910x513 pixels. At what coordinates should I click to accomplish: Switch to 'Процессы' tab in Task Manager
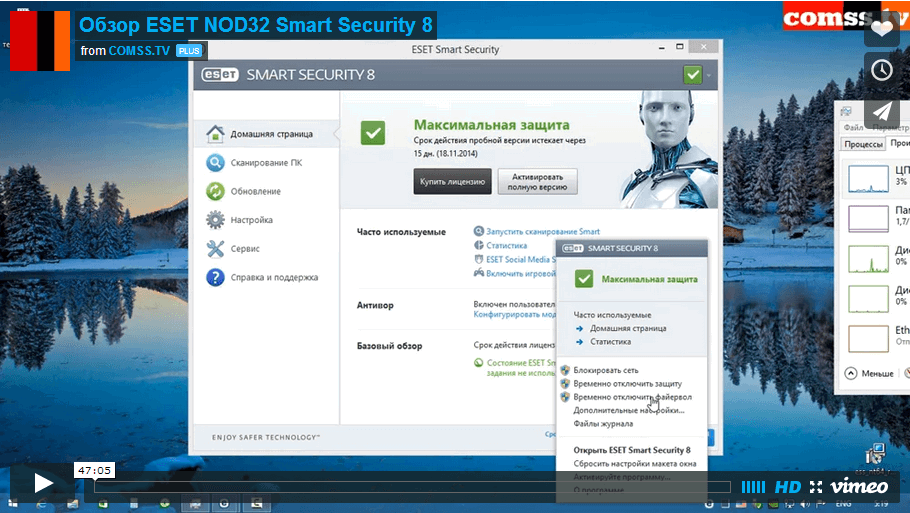[864, 144]
